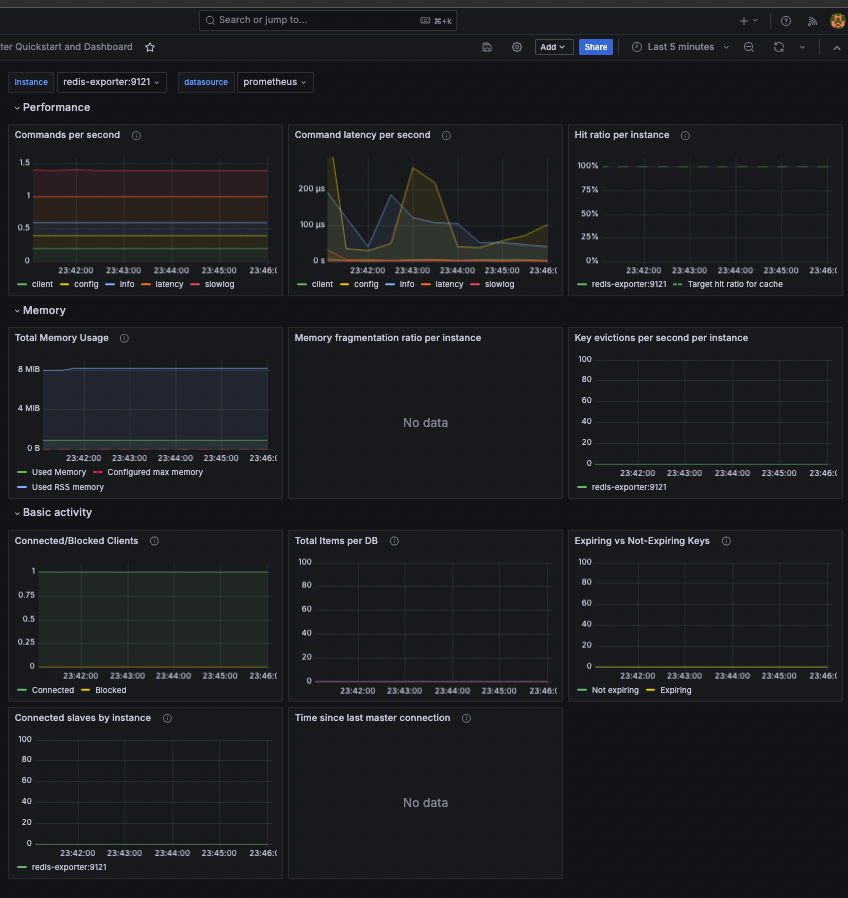Show info for Time since last master connection
Viewport: 848px width, 898px height.
point(466,718)
